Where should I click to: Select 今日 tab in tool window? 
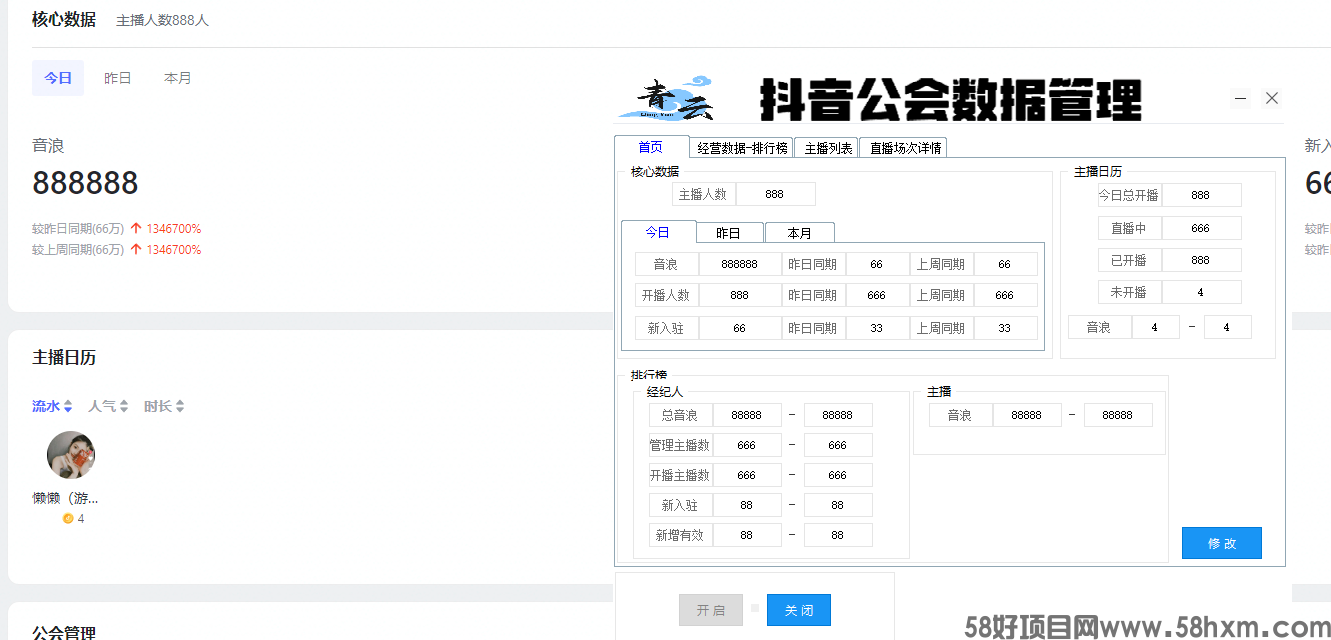coord(658,232)
